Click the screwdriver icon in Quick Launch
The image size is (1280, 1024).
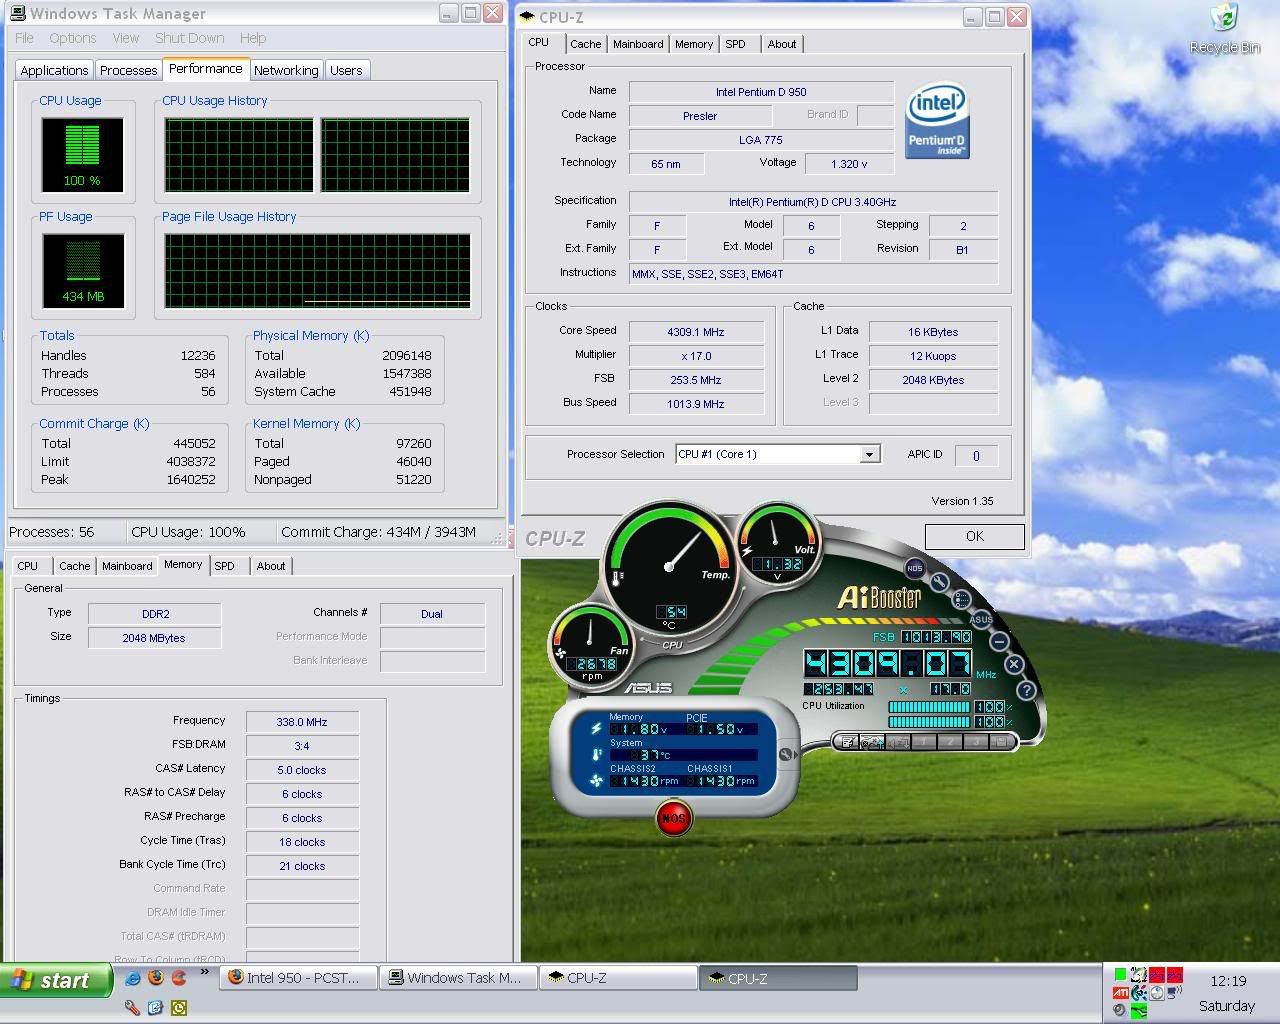[132, 1007]
